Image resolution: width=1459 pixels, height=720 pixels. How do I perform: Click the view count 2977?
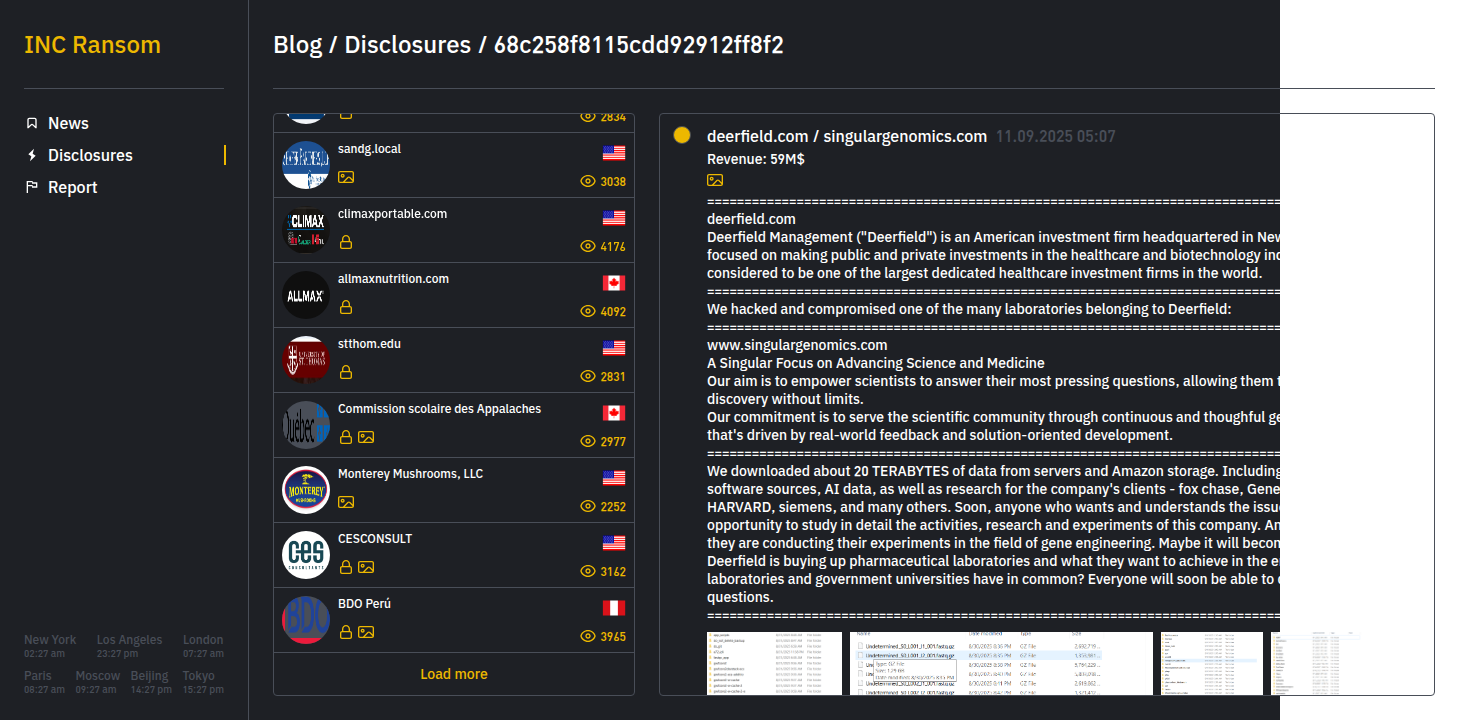point(613,442)
